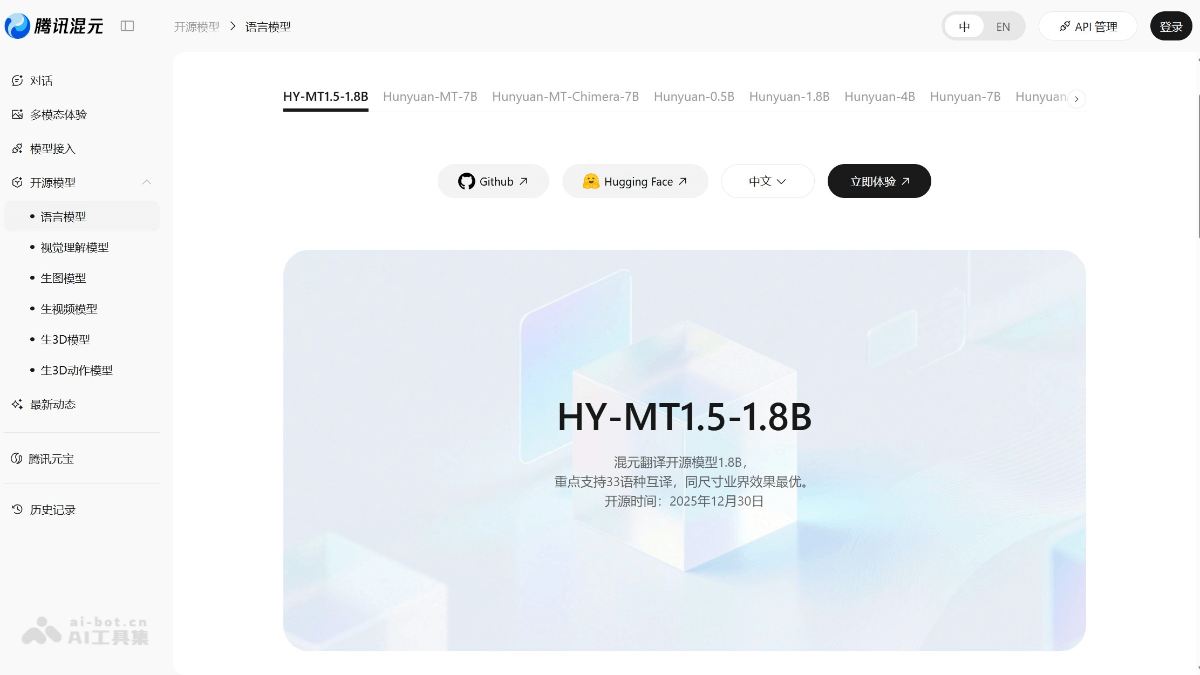Show more model tabs with right arrow
Image resolution: width=1200 pixels, height=675 pixels.
pos(1076,99)
